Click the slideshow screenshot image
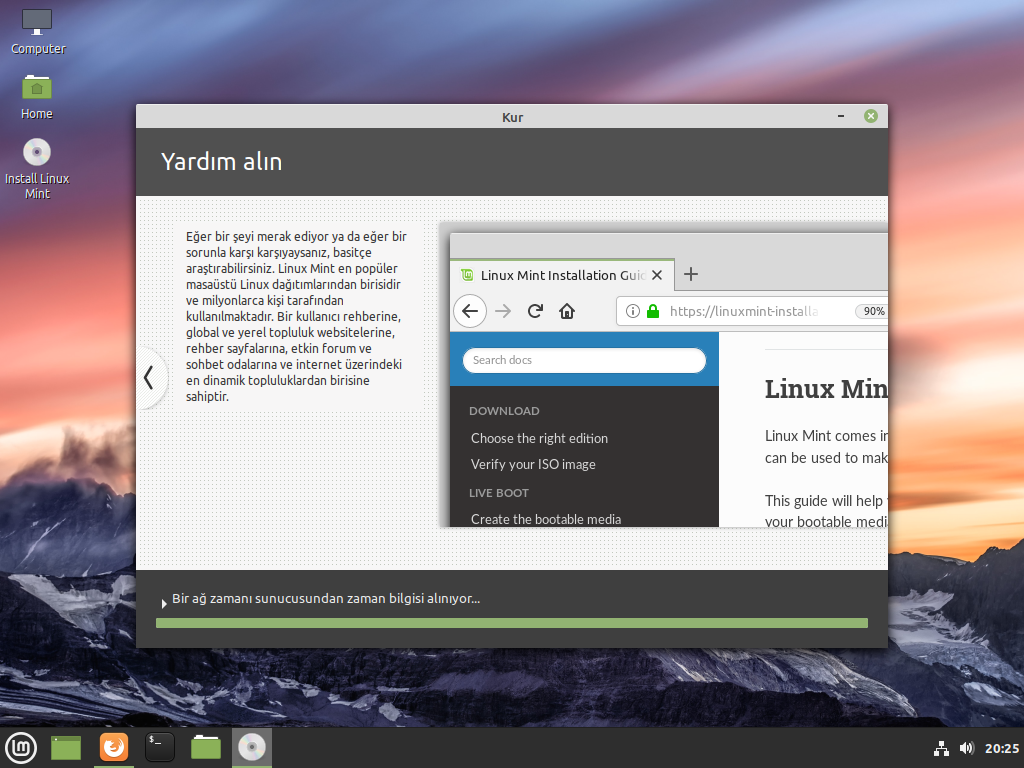This screenshot has width=1024, height=768. tap(664, 376)
